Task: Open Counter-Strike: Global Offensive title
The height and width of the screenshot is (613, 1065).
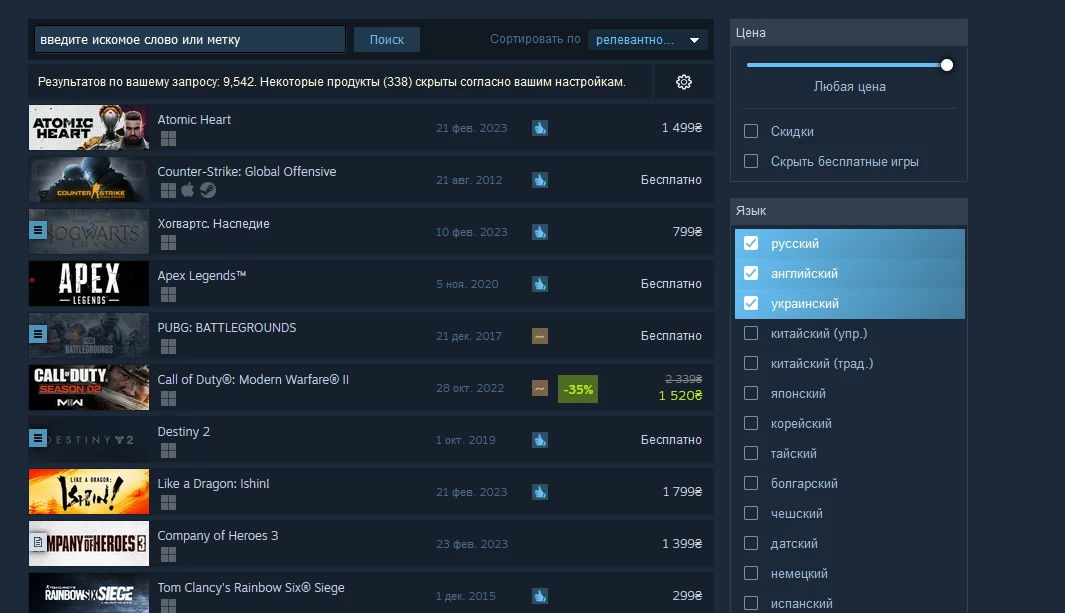Action: pos(247,172)
